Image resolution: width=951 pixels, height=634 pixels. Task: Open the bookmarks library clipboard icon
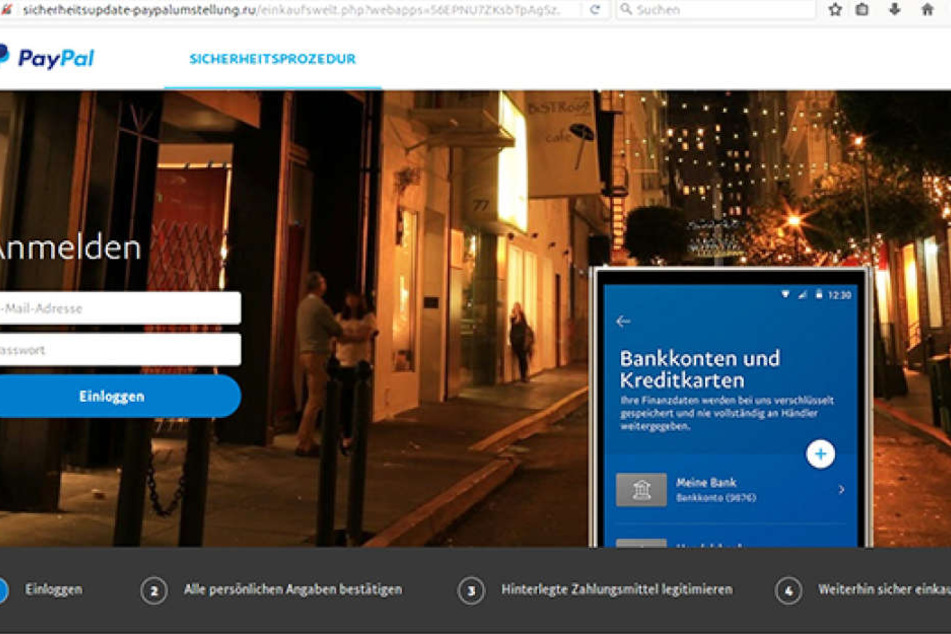click(x=862, y=9)
